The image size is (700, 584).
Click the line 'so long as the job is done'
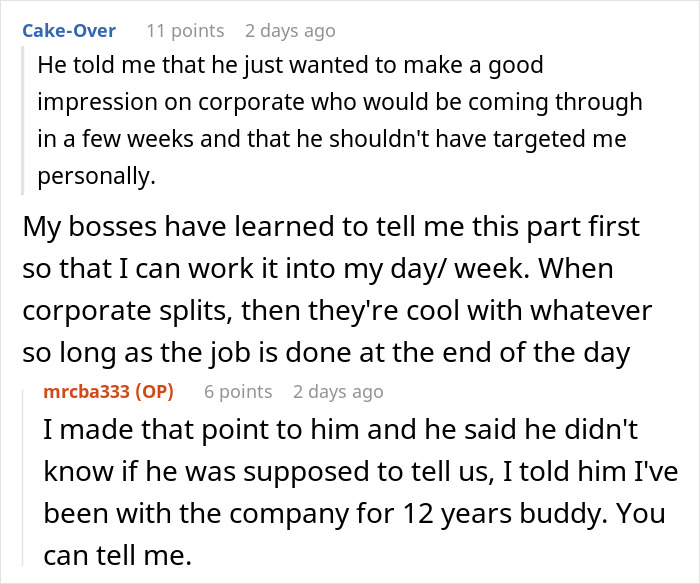tap(326, 353)
